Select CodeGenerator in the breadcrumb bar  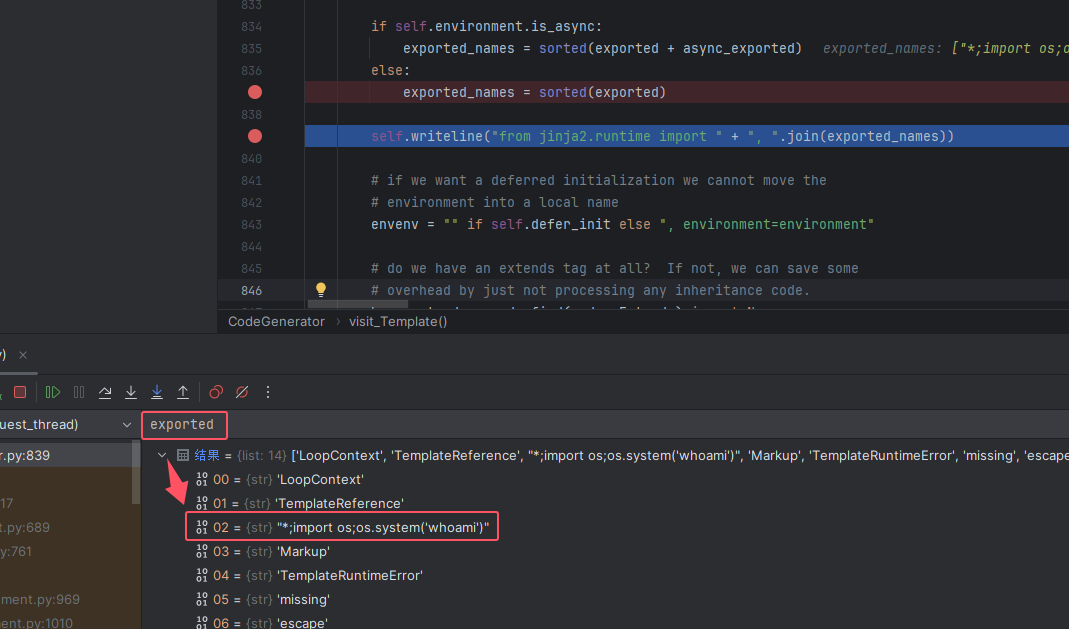pos(276,321)
